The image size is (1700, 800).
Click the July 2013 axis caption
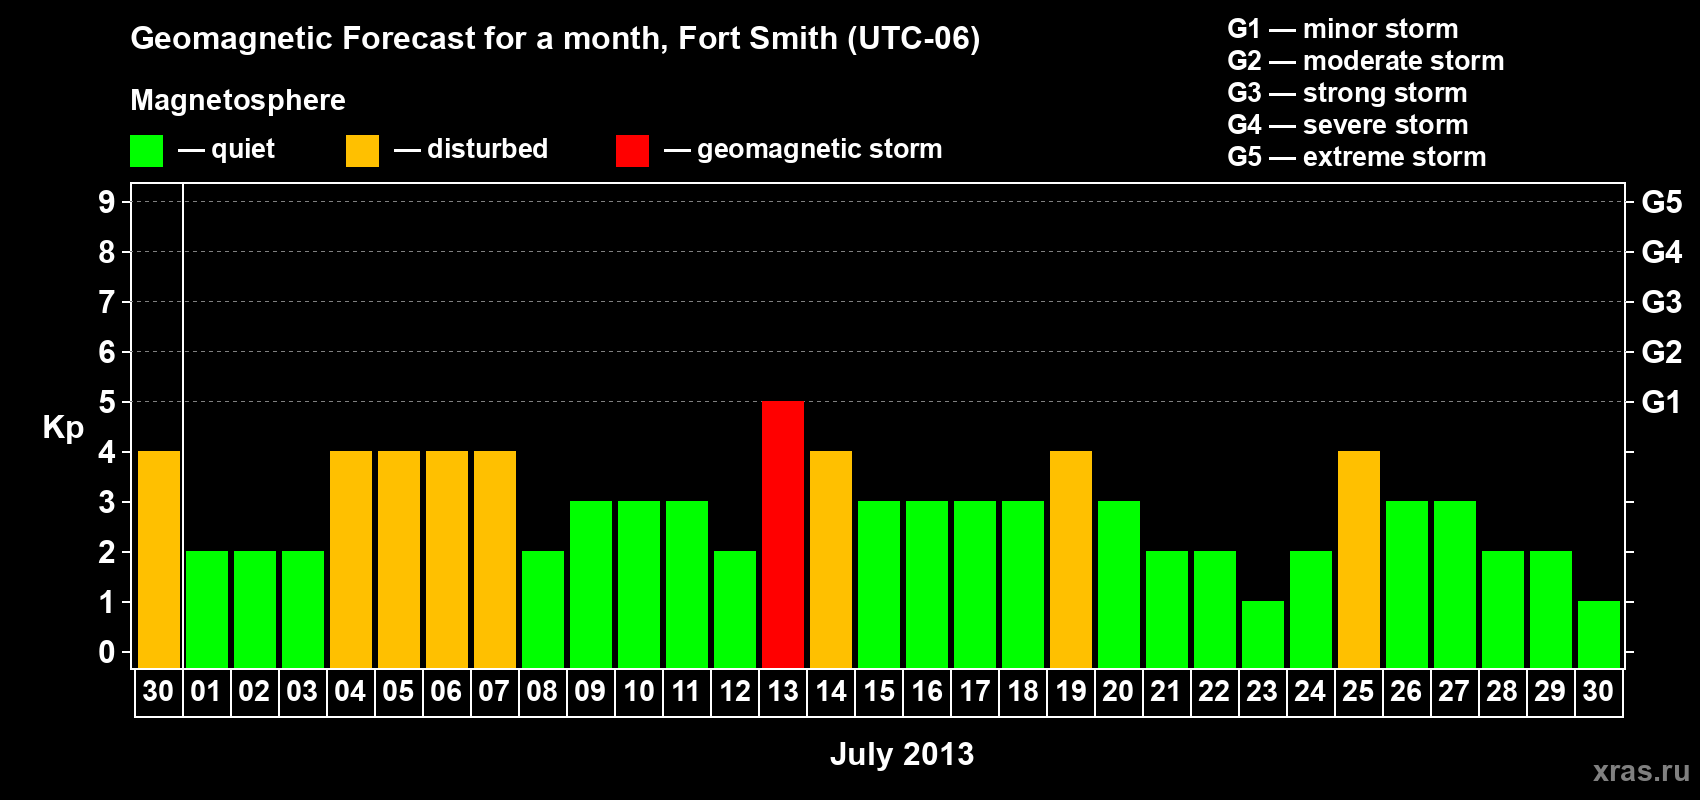(x=902, y=753)
